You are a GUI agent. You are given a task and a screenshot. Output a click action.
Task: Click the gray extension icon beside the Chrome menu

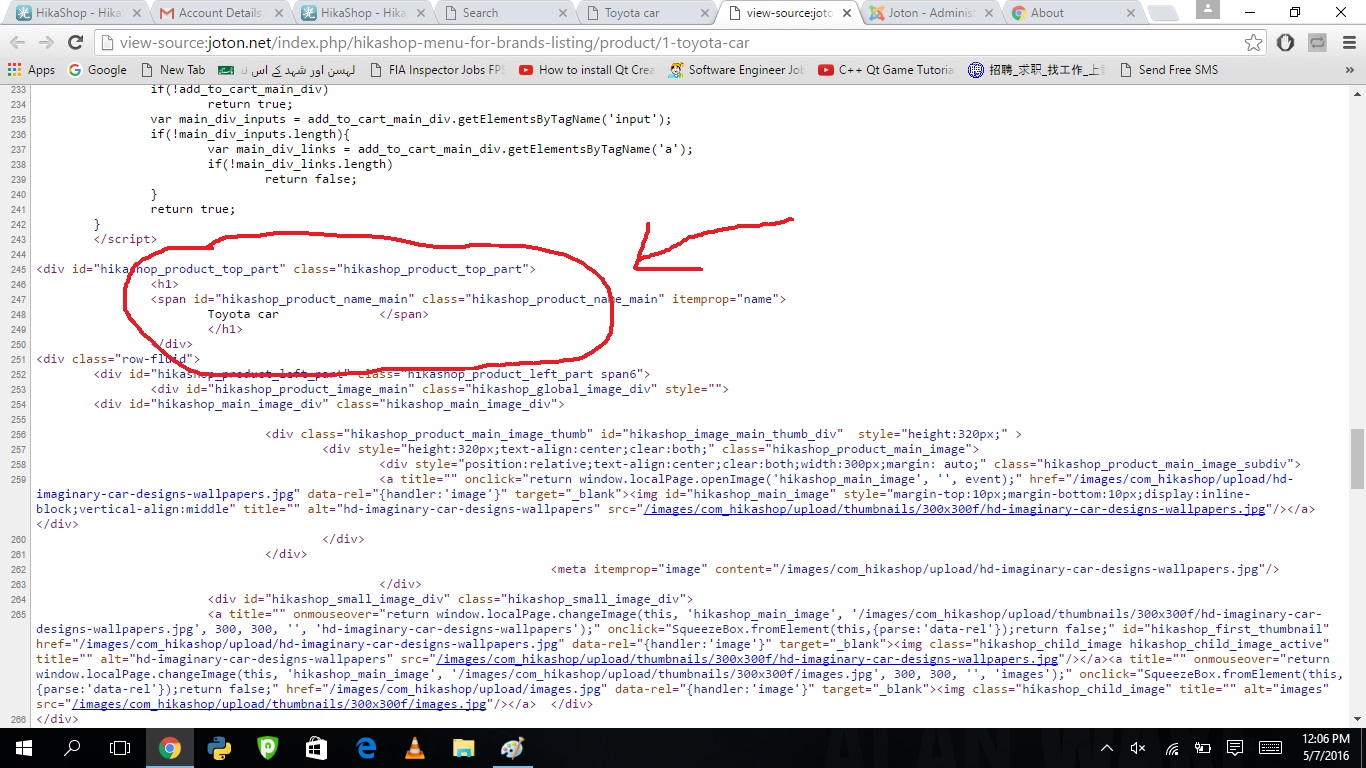pos(1317,43)
